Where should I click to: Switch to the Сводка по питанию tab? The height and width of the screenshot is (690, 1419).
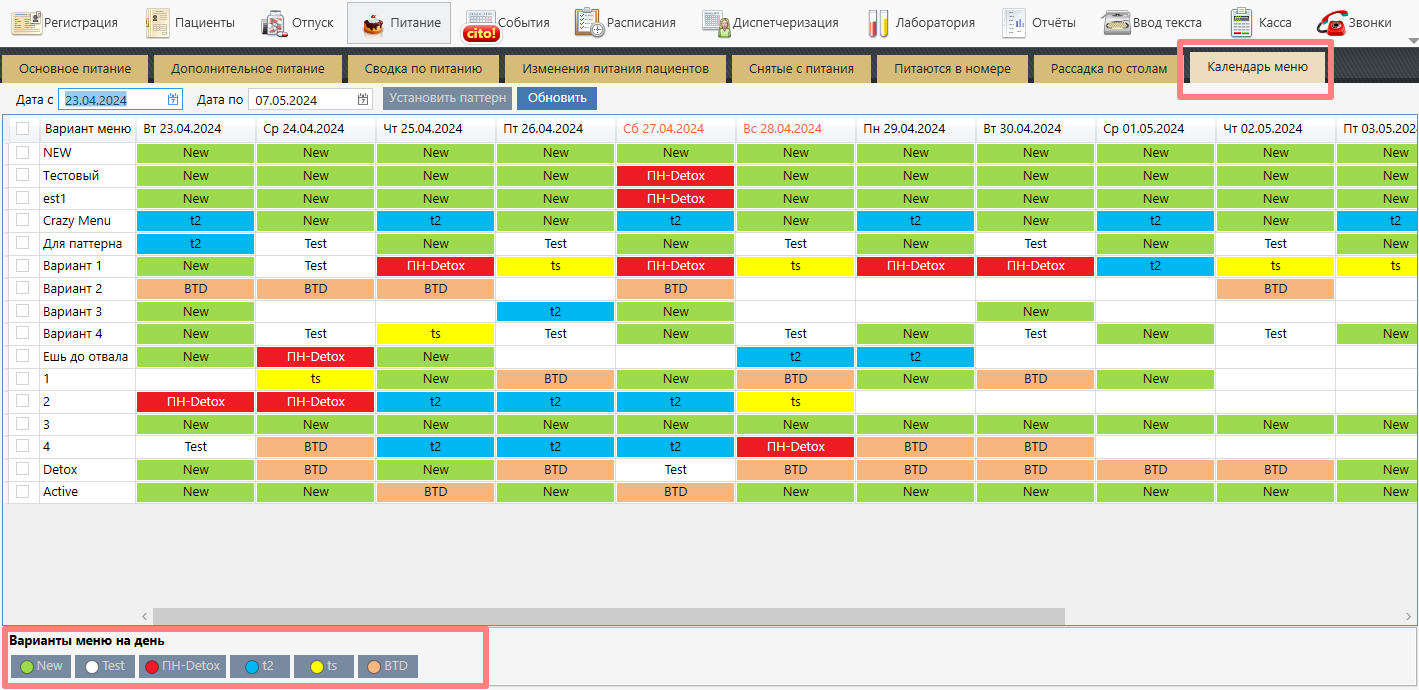coord(422,69)
